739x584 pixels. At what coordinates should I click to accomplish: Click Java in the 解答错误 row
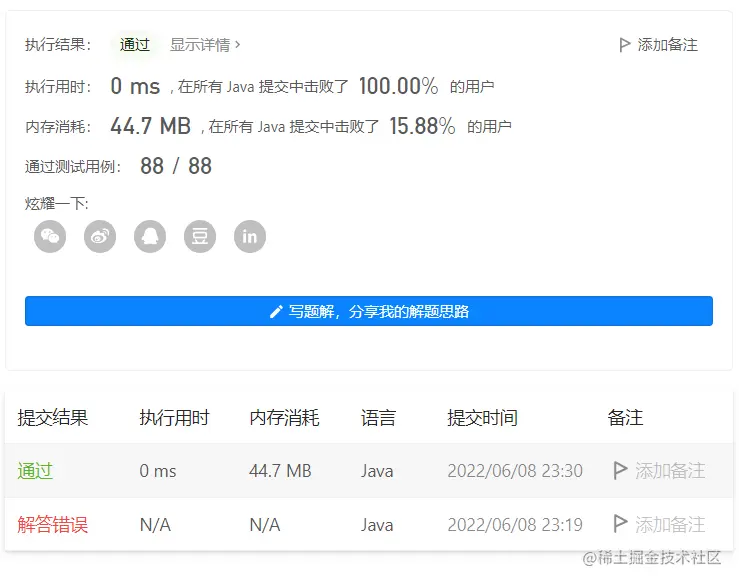click(377, 525)
